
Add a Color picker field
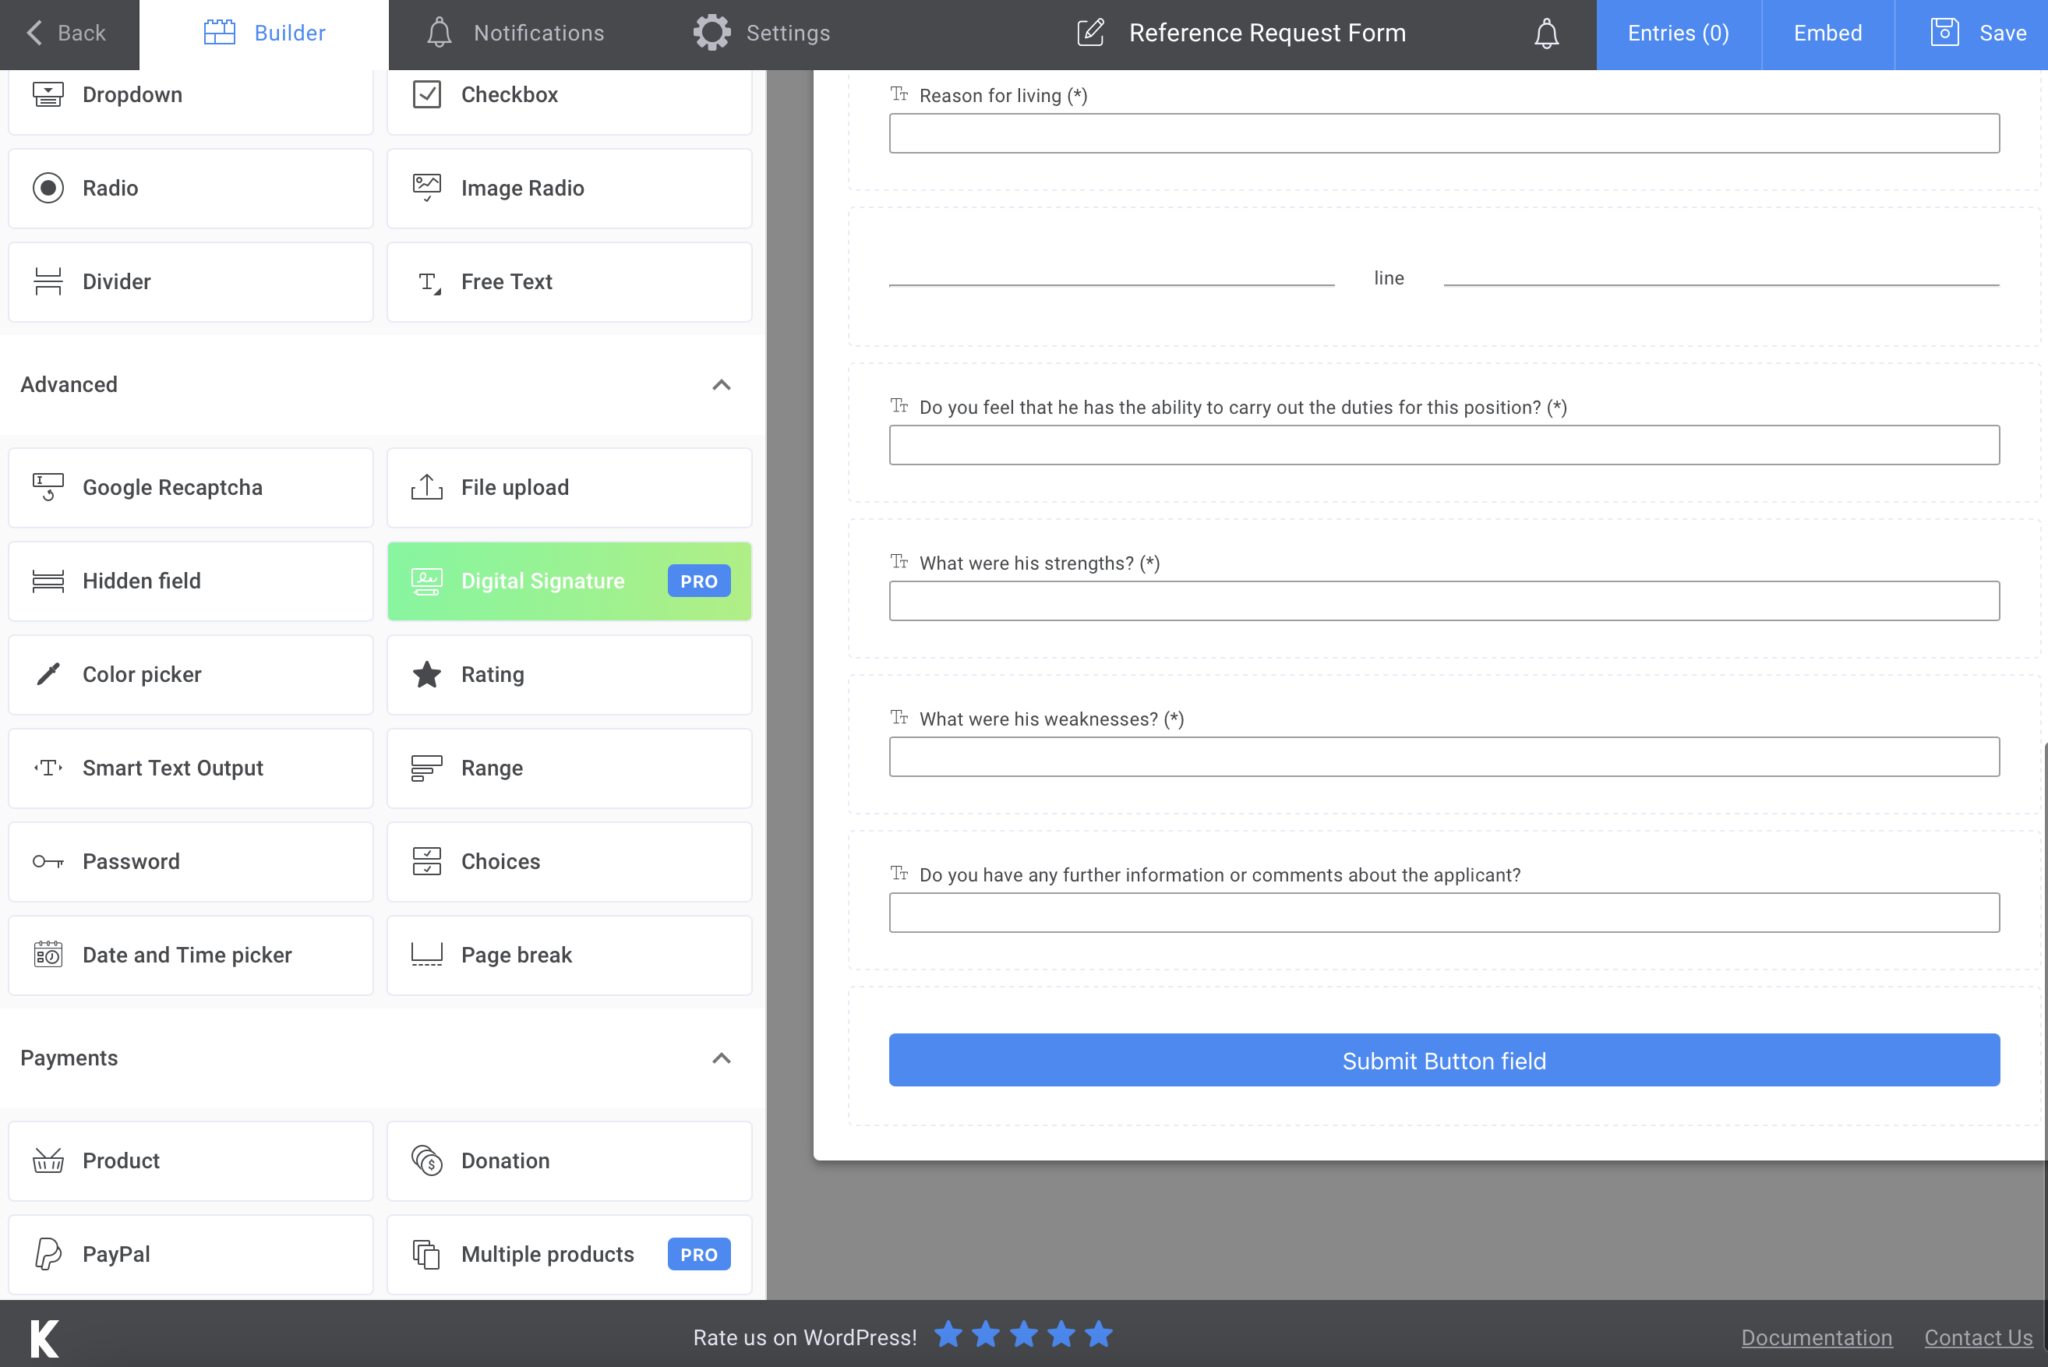click(x=190, y=674)
